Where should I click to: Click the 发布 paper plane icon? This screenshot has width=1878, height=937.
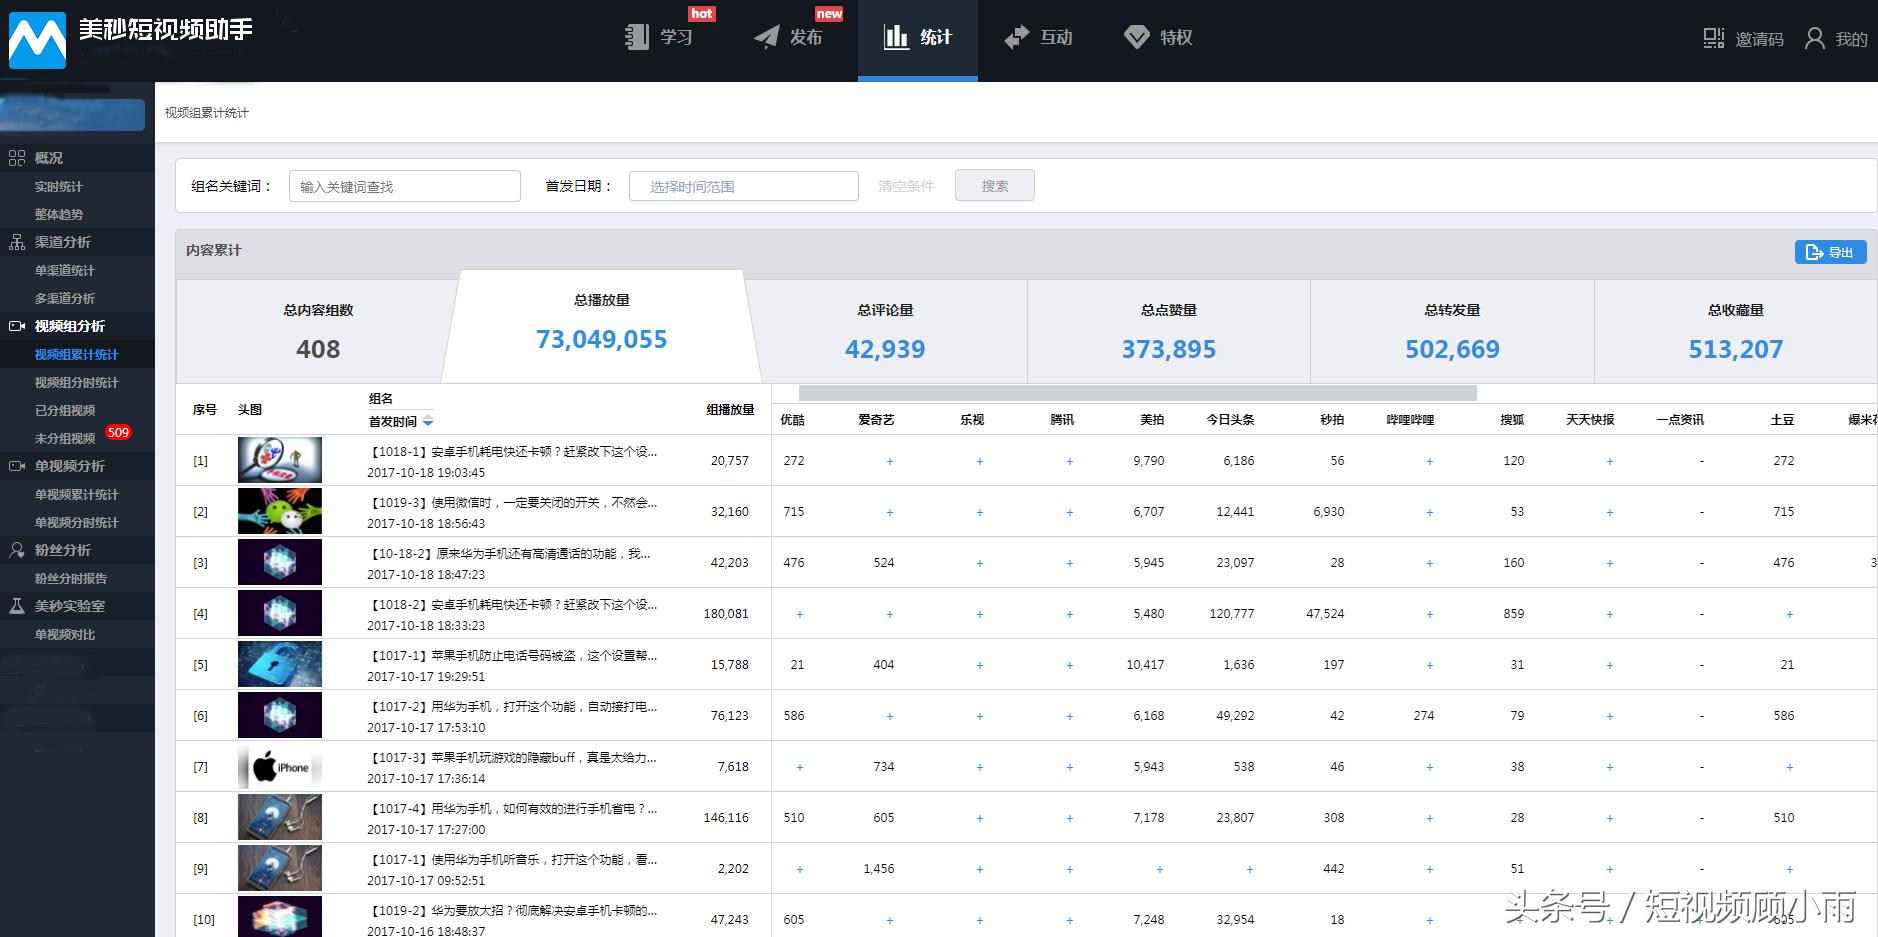coord(766,38)
